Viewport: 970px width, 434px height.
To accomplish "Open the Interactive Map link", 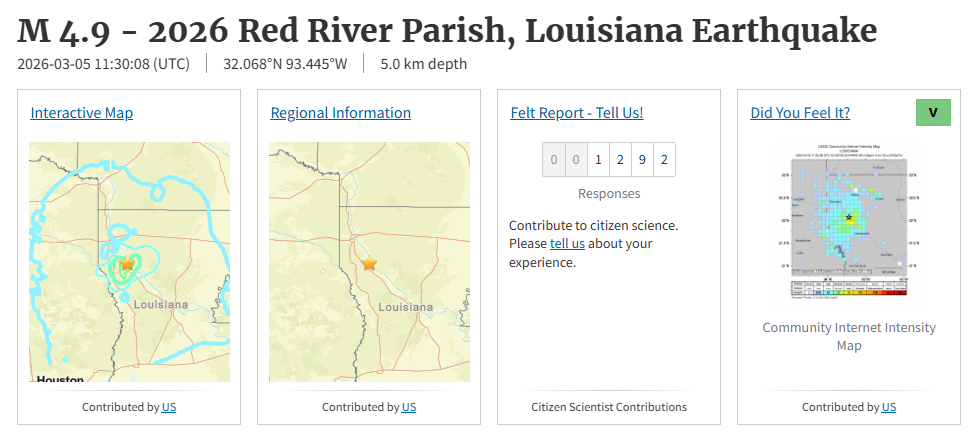I will 82,113.
